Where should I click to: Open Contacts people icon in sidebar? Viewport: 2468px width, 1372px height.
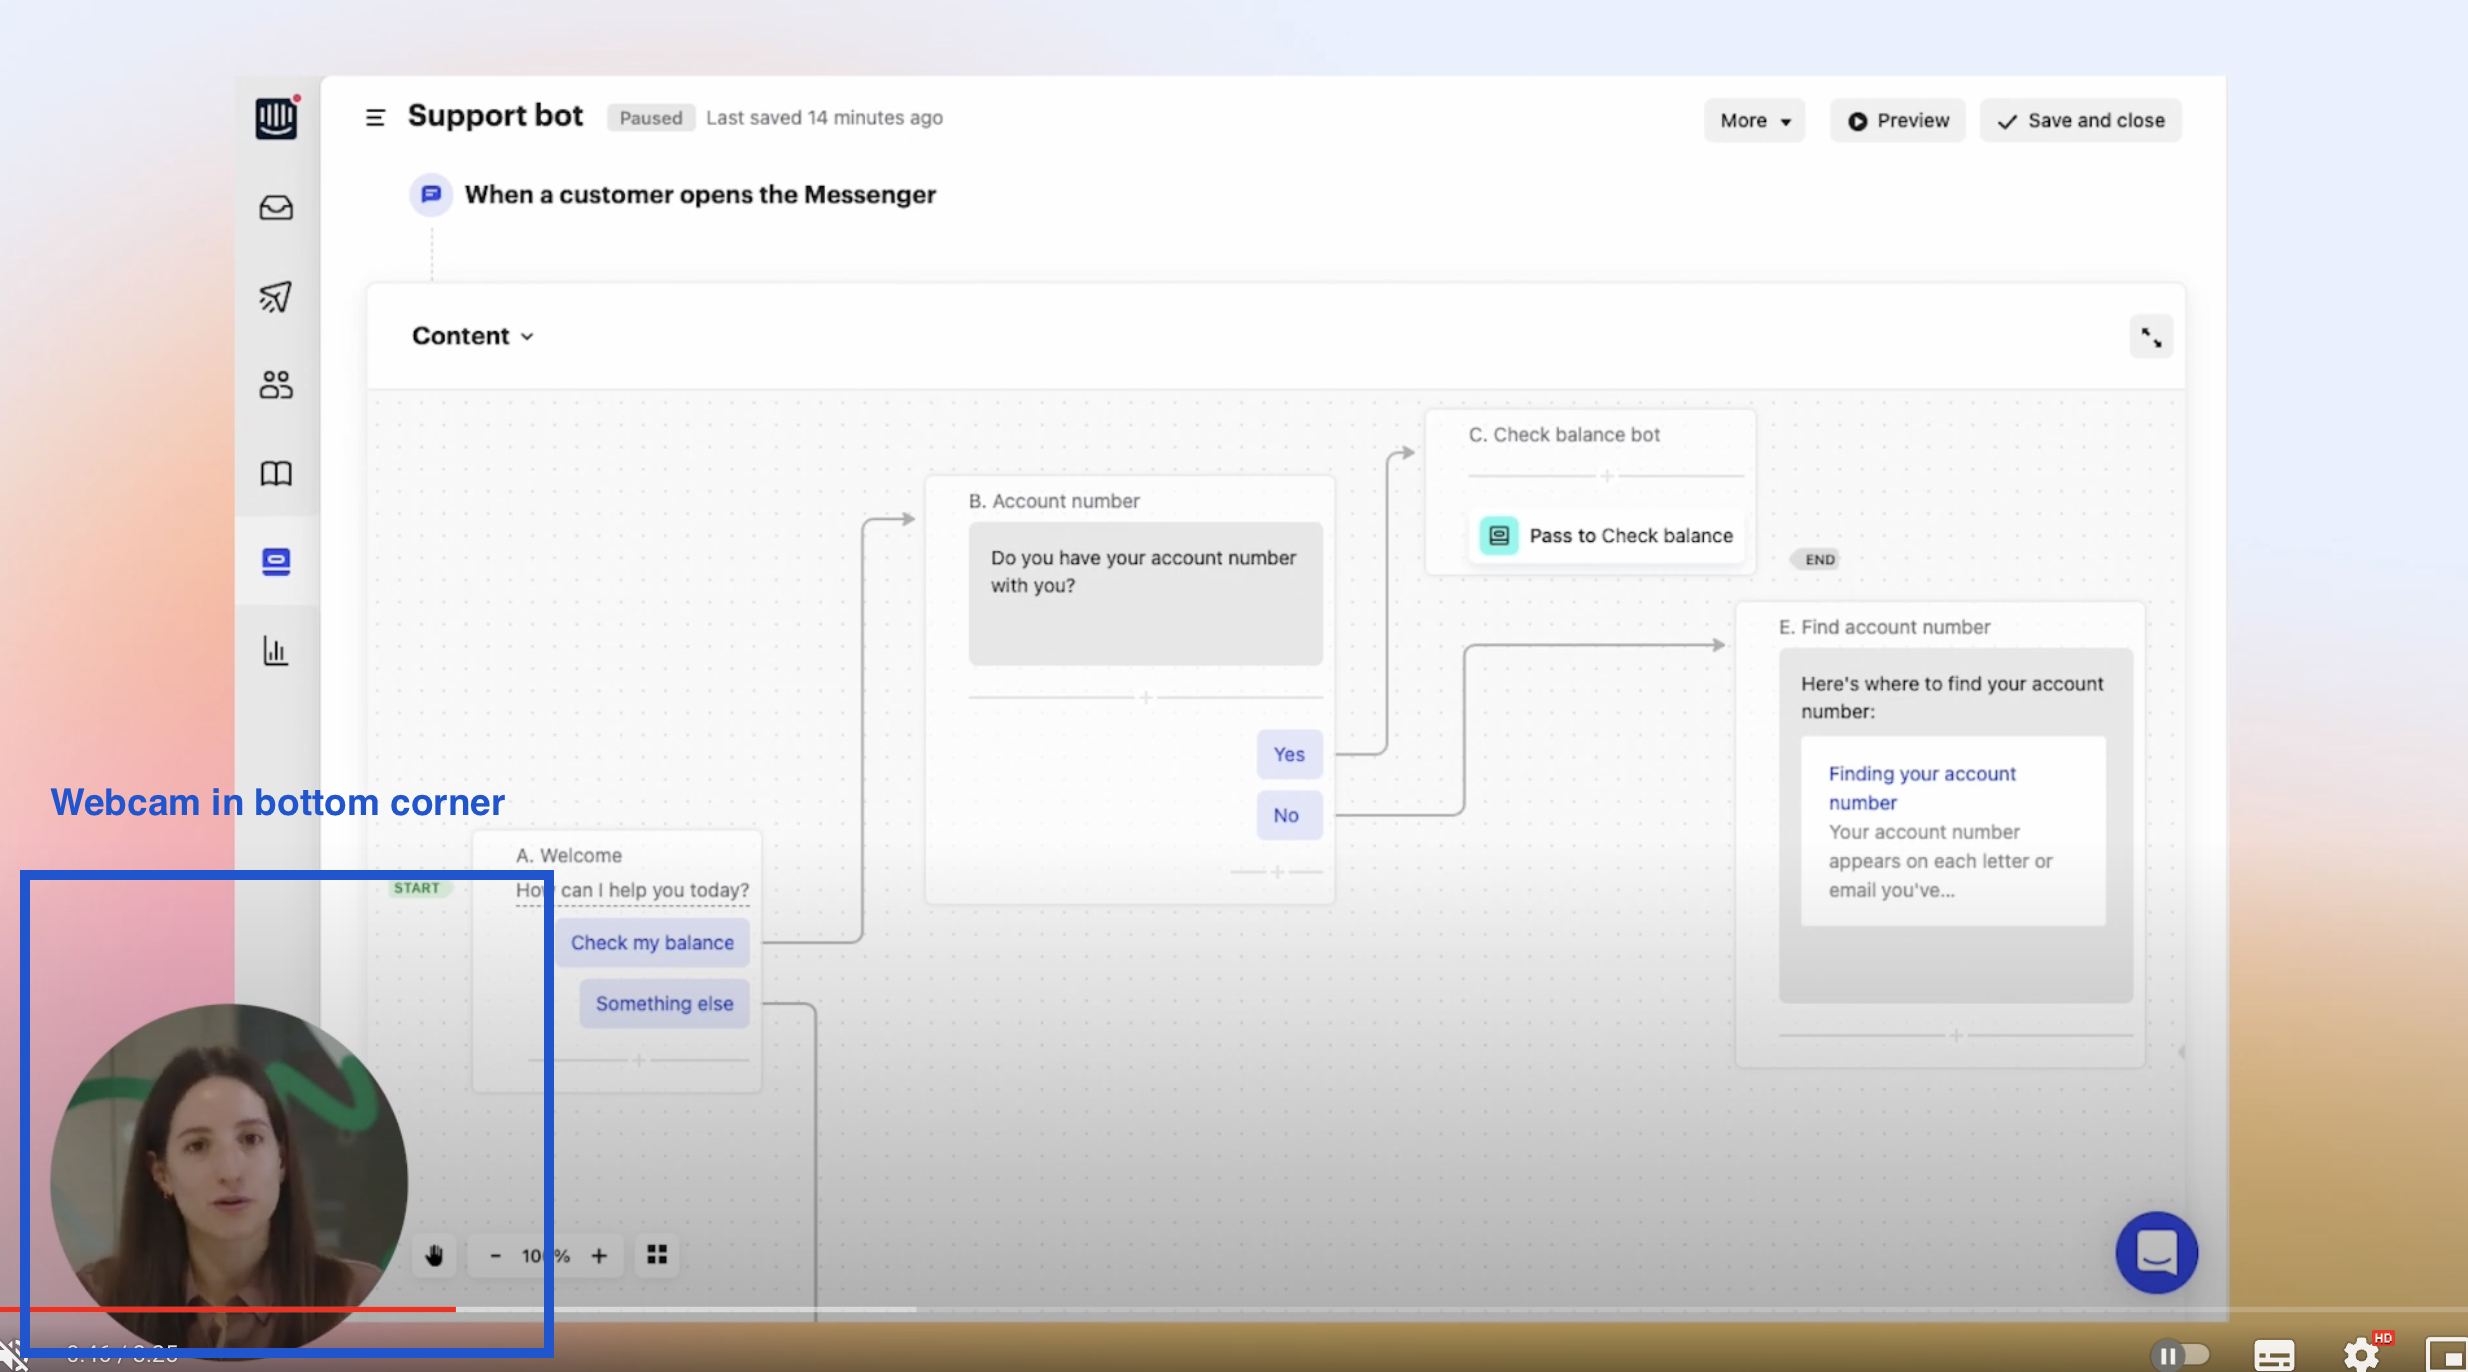click(276, 385)
